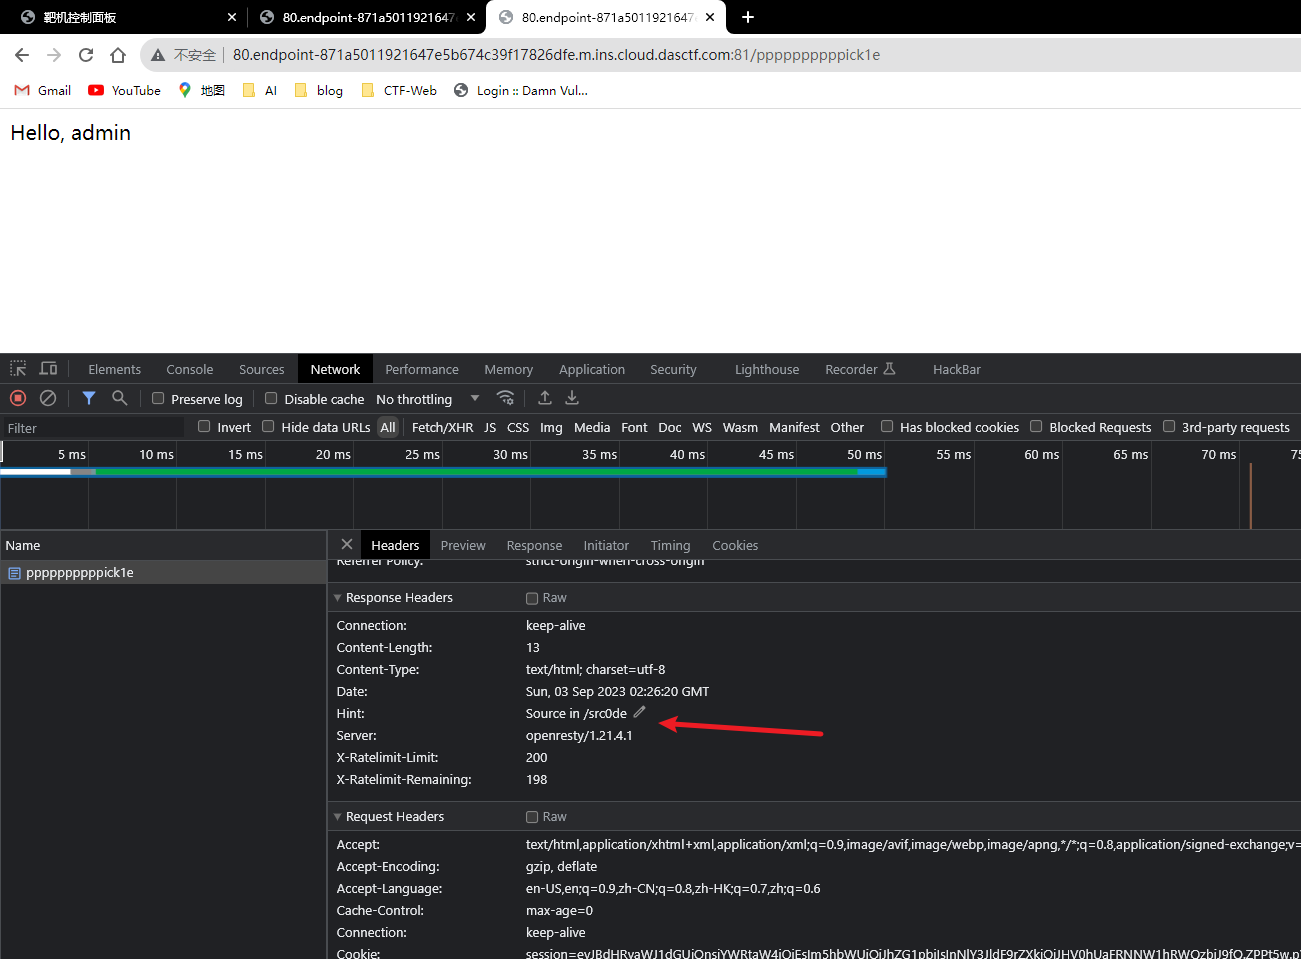Switch to the request Response tab
This screenshot has width=1301, height=959.
pos(534,545)
